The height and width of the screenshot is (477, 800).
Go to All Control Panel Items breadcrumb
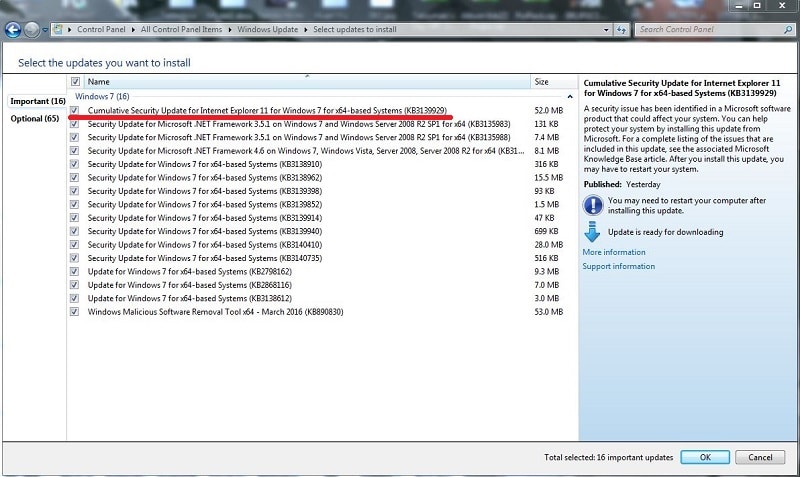click(x=181, y=30)
